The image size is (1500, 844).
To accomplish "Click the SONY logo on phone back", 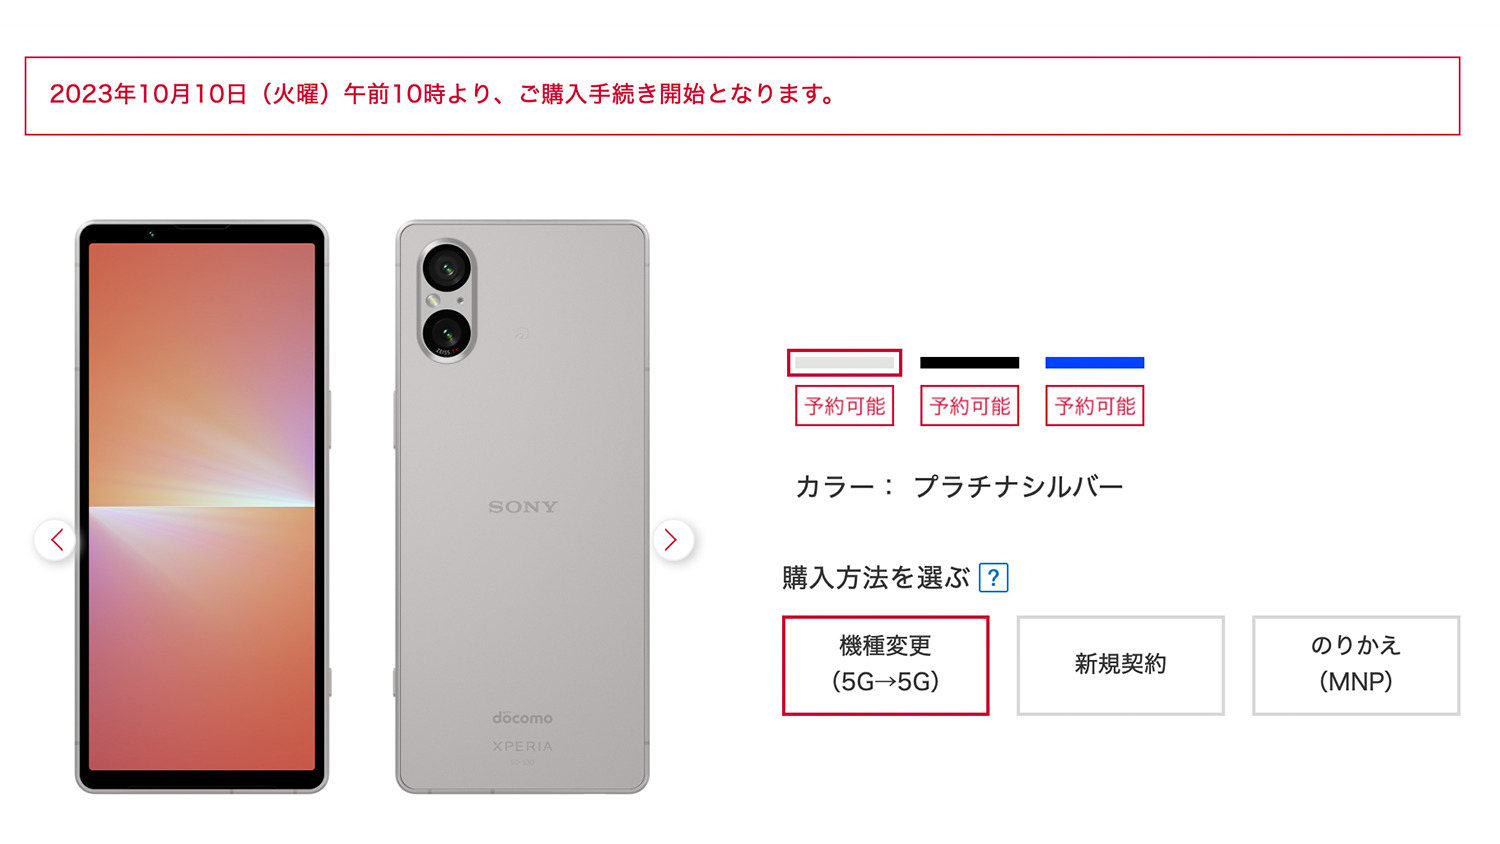I will click(x=522, y=507).
